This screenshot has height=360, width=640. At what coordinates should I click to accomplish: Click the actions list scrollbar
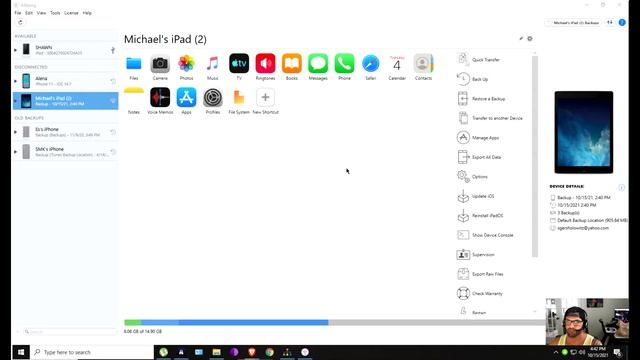(x=535, y=156)
